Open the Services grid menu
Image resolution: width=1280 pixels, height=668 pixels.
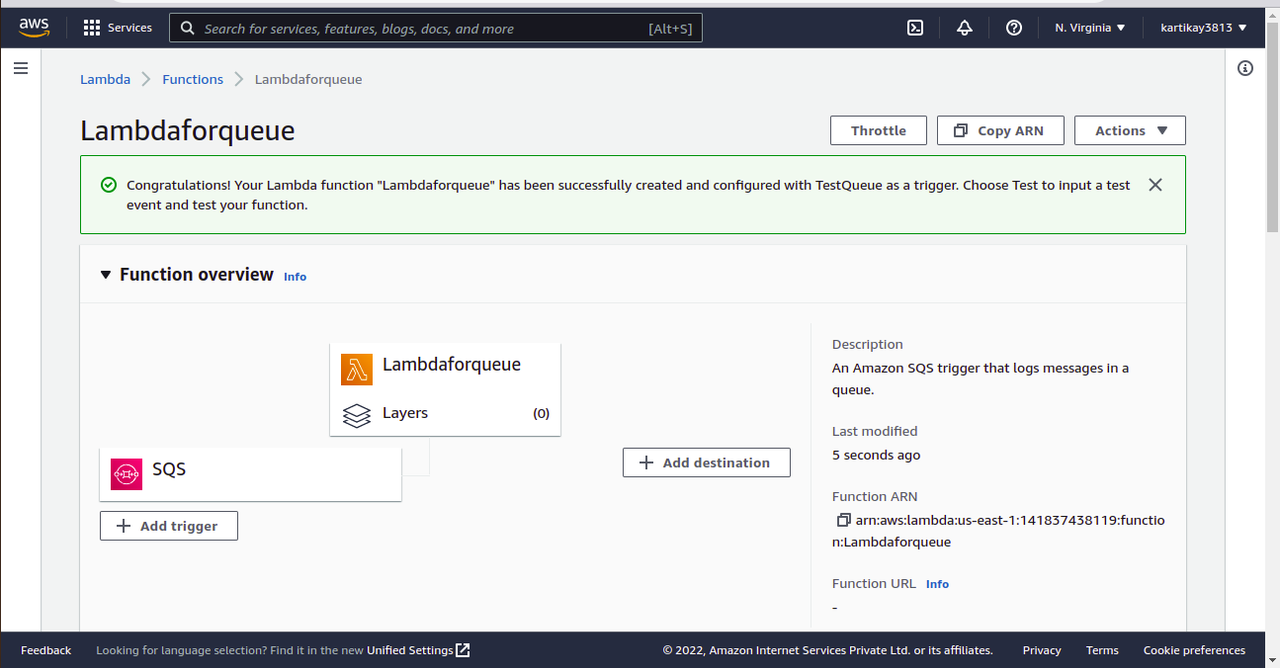[x=118, y=28]
